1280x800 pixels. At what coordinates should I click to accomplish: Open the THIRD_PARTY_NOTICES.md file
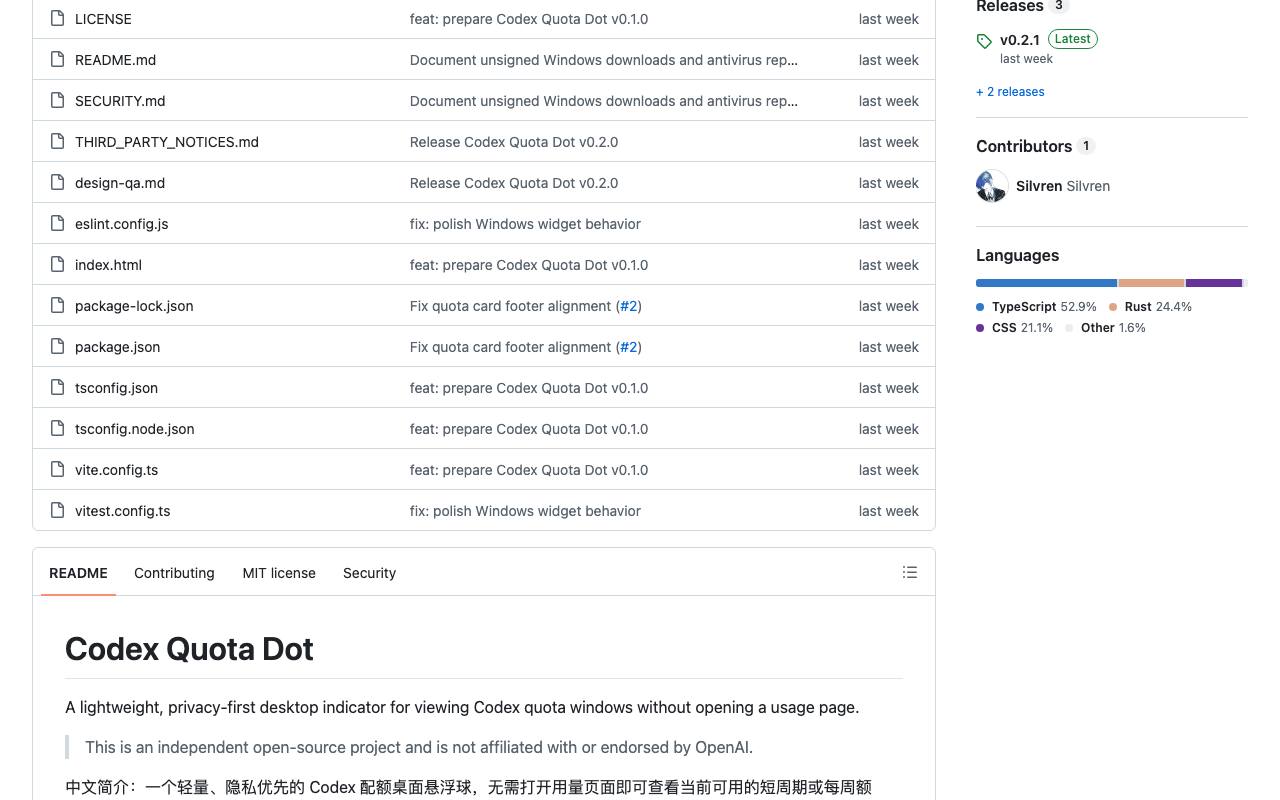[x=167, y=142]
